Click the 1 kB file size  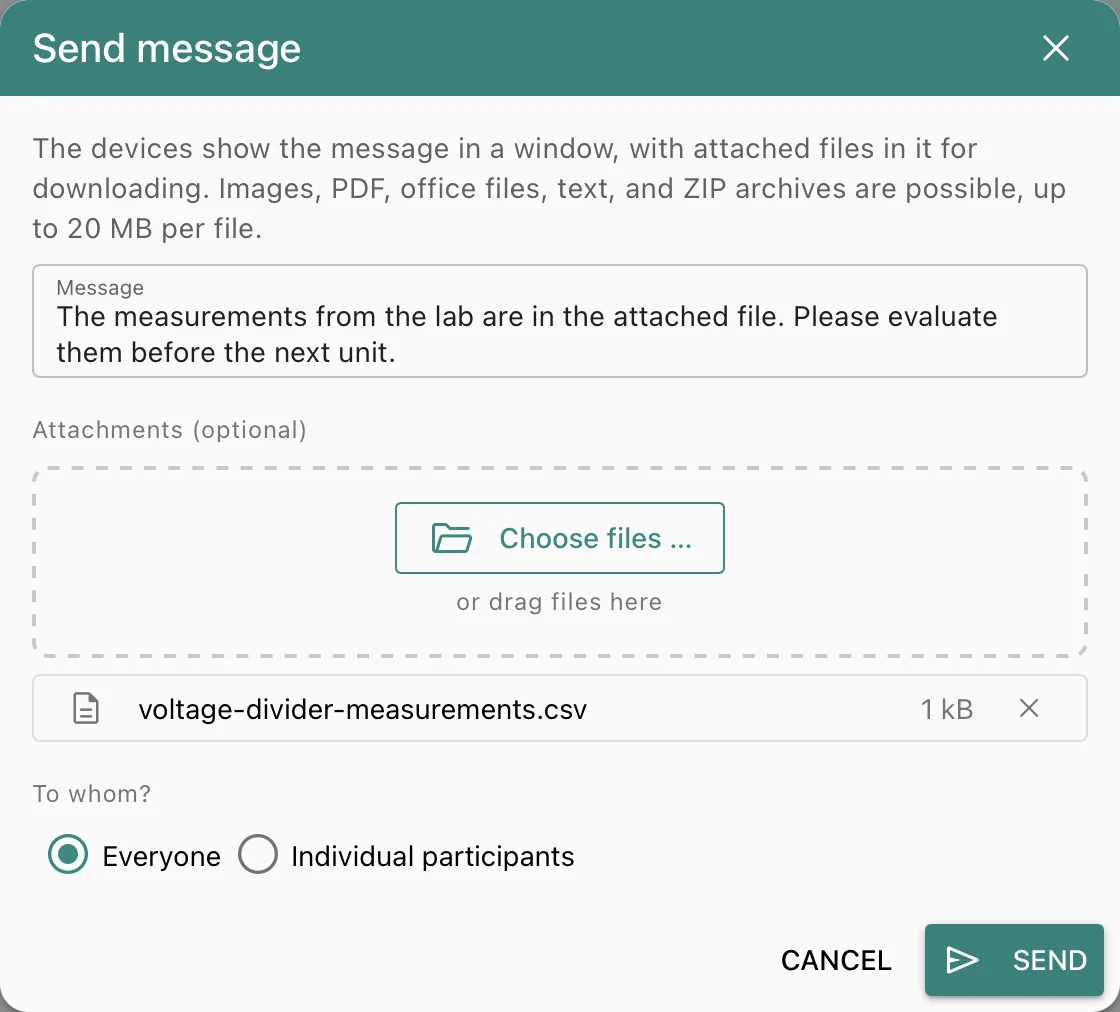(x=946, y=709)
